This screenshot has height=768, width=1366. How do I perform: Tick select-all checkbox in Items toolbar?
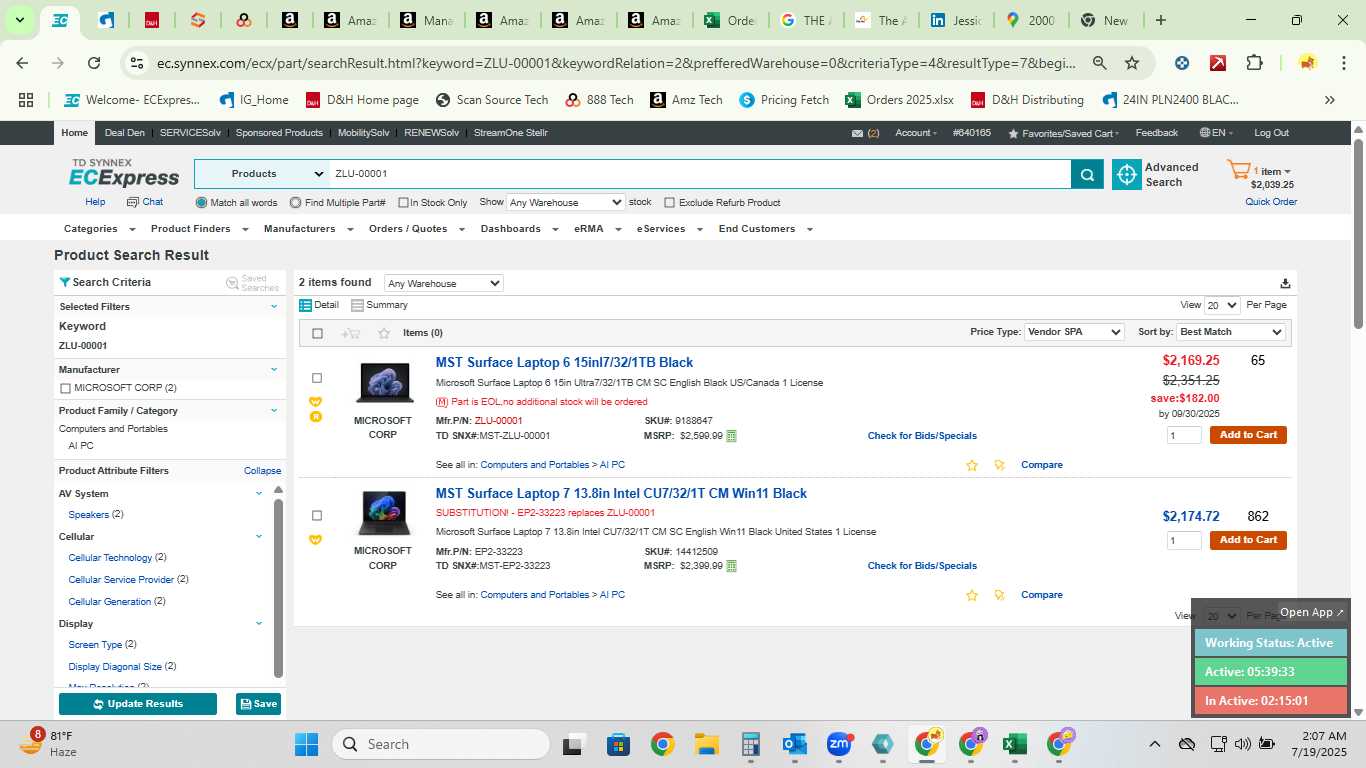pos(317,333)
